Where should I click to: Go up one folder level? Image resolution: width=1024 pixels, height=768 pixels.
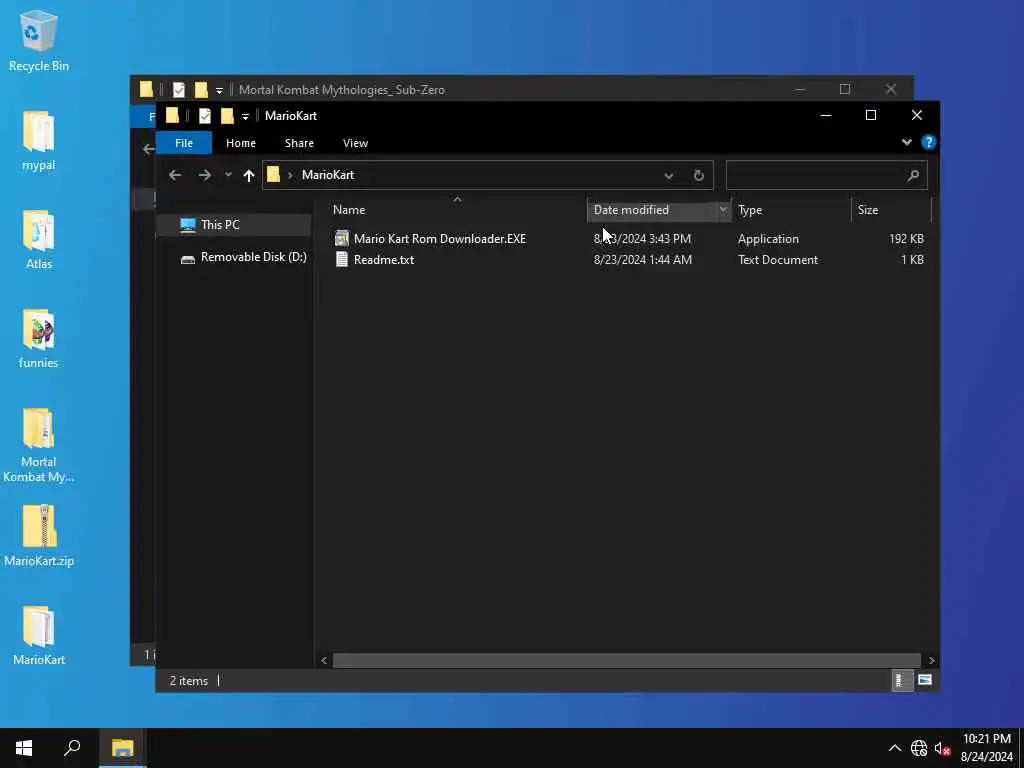point(248,175)
